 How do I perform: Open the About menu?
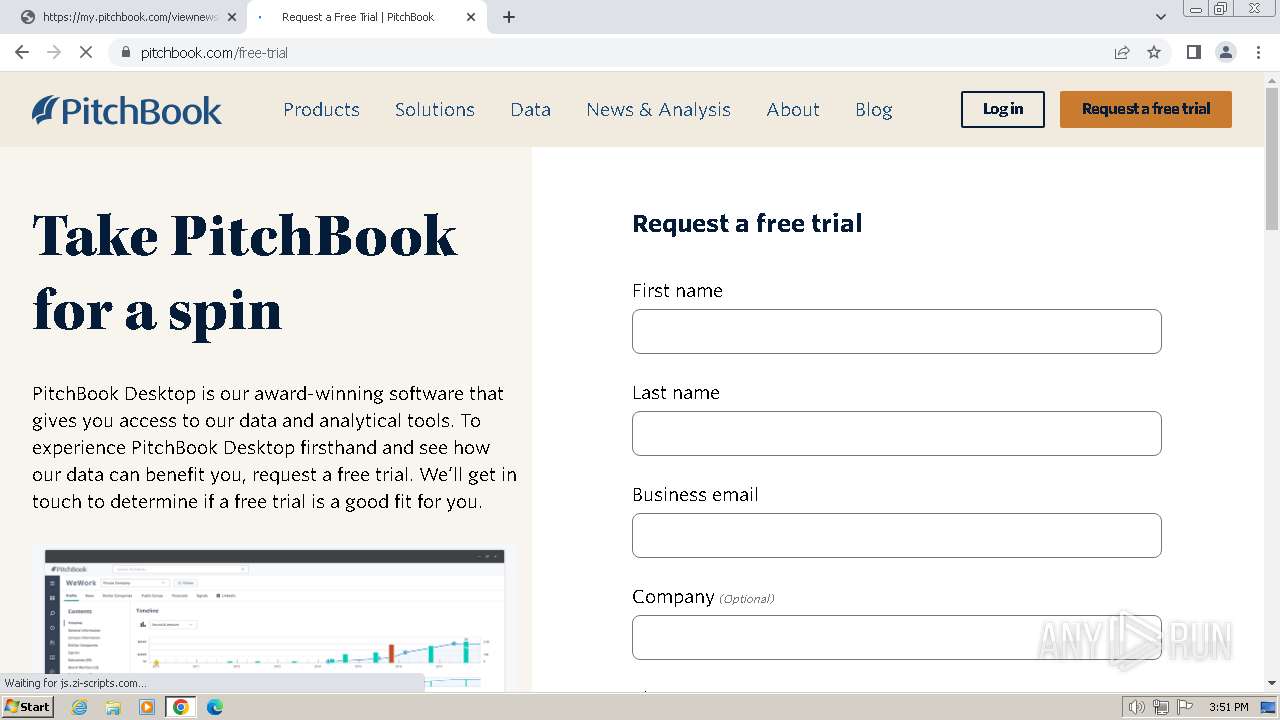[793, 110]
